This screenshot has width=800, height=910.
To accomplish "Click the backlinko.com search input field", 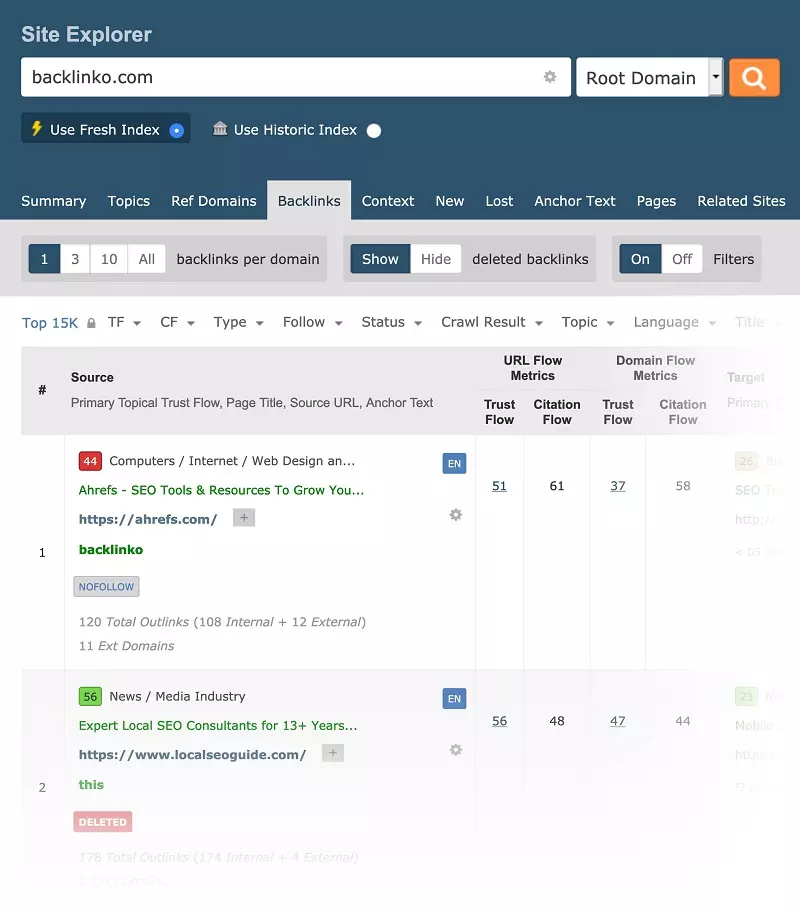I will (x=280, y=77).
